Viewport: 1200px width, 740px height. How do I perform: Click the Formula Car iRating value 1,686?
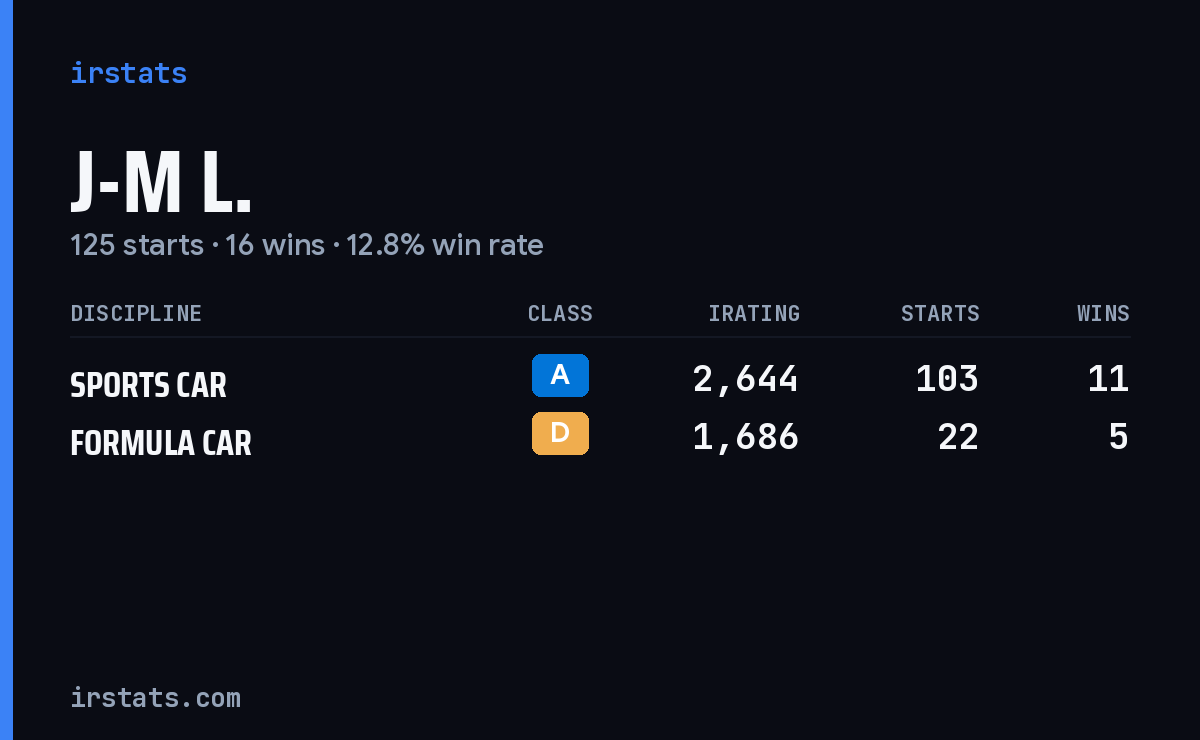746,437
